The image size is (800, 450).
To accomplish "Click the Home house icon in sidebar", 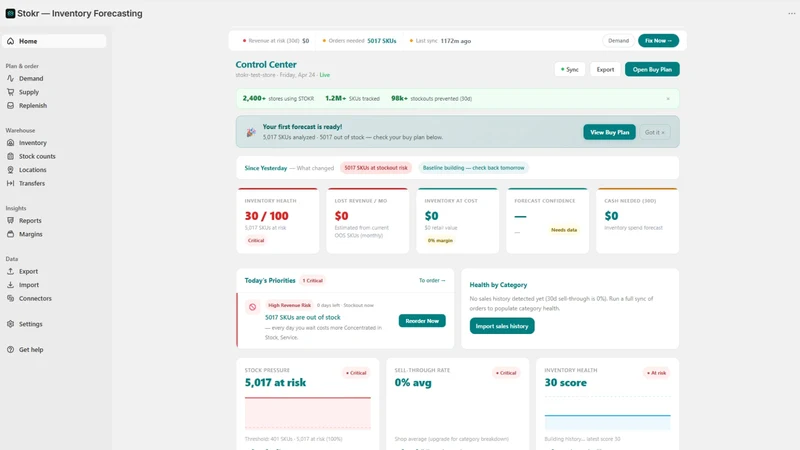I will tap(10, 41).
